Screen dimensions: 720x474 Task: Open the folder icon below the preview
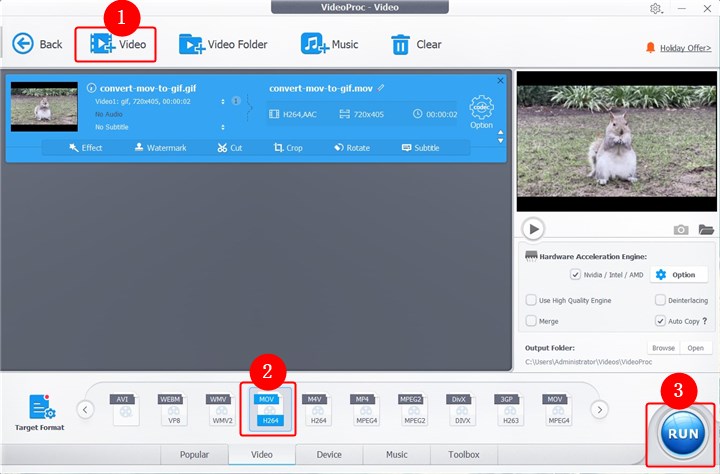tap(706, 229)
